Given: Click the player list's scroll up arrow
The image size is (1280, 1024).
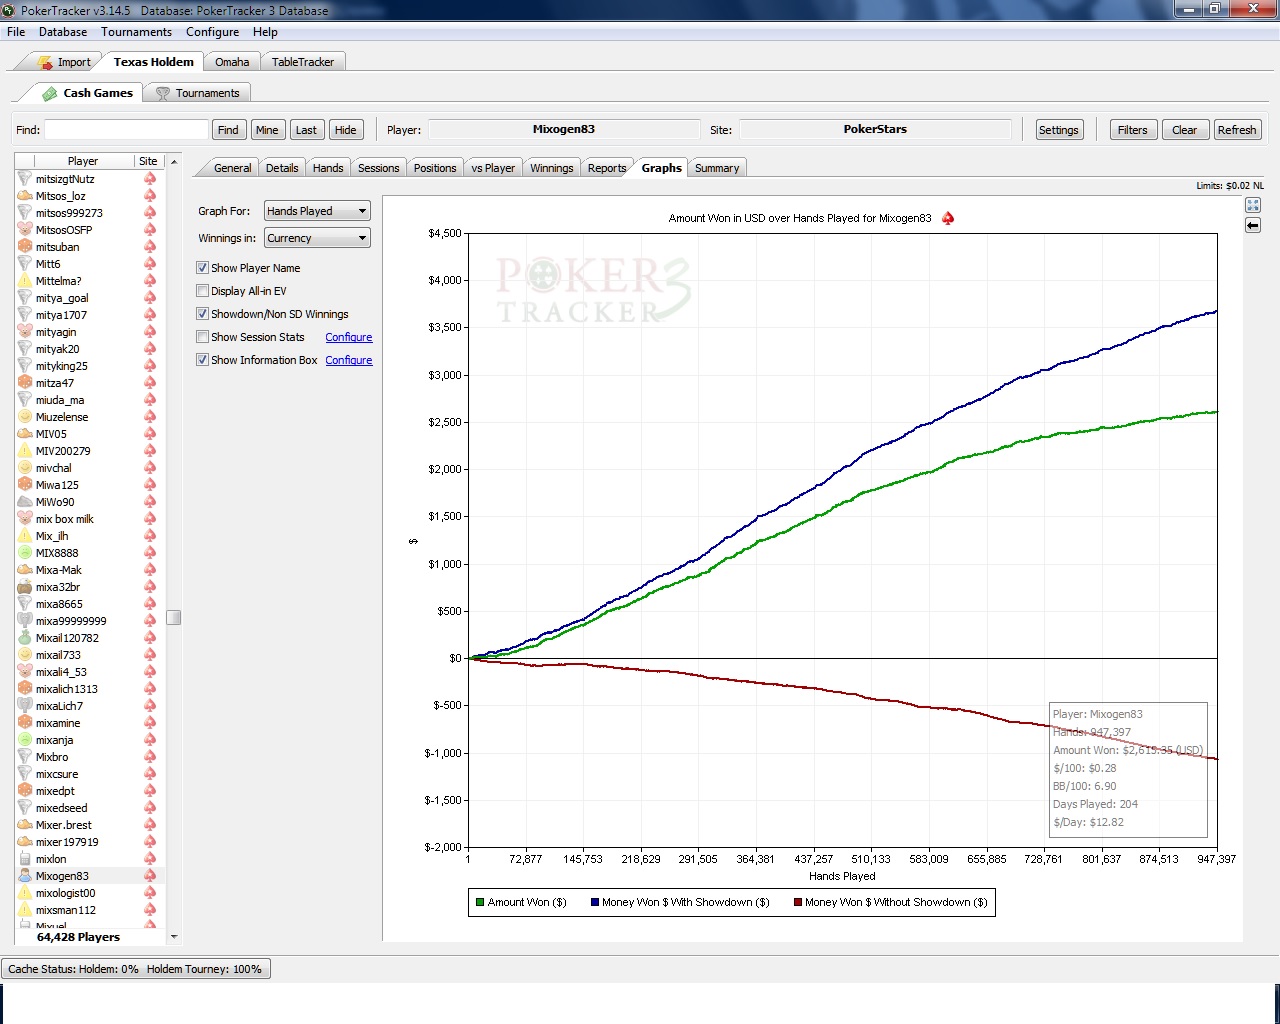Looking at the screenshot, I should tap(174, 161).
